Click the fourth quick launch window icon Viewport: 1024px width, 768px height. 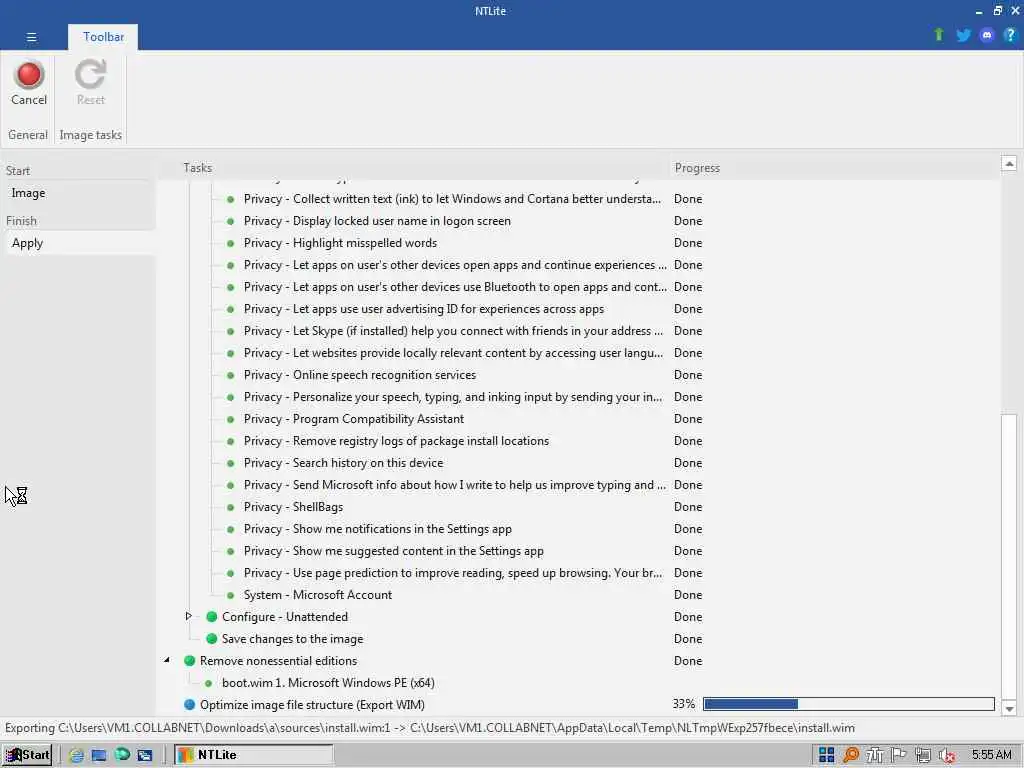(x=144, y=755)
